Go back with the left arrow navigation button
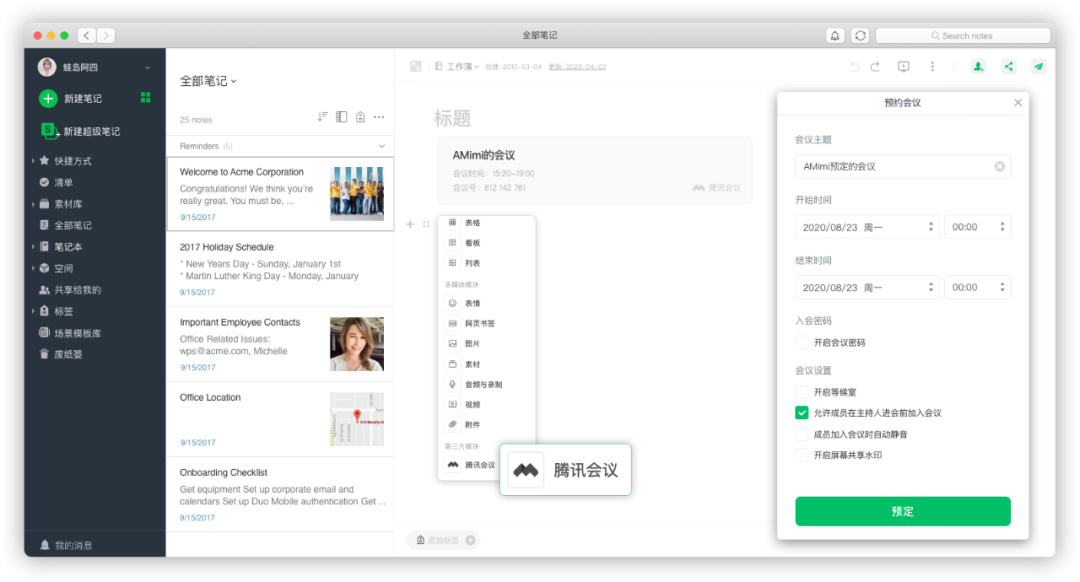Viewport: 1080px width, 582px height. tap(87, 35)
